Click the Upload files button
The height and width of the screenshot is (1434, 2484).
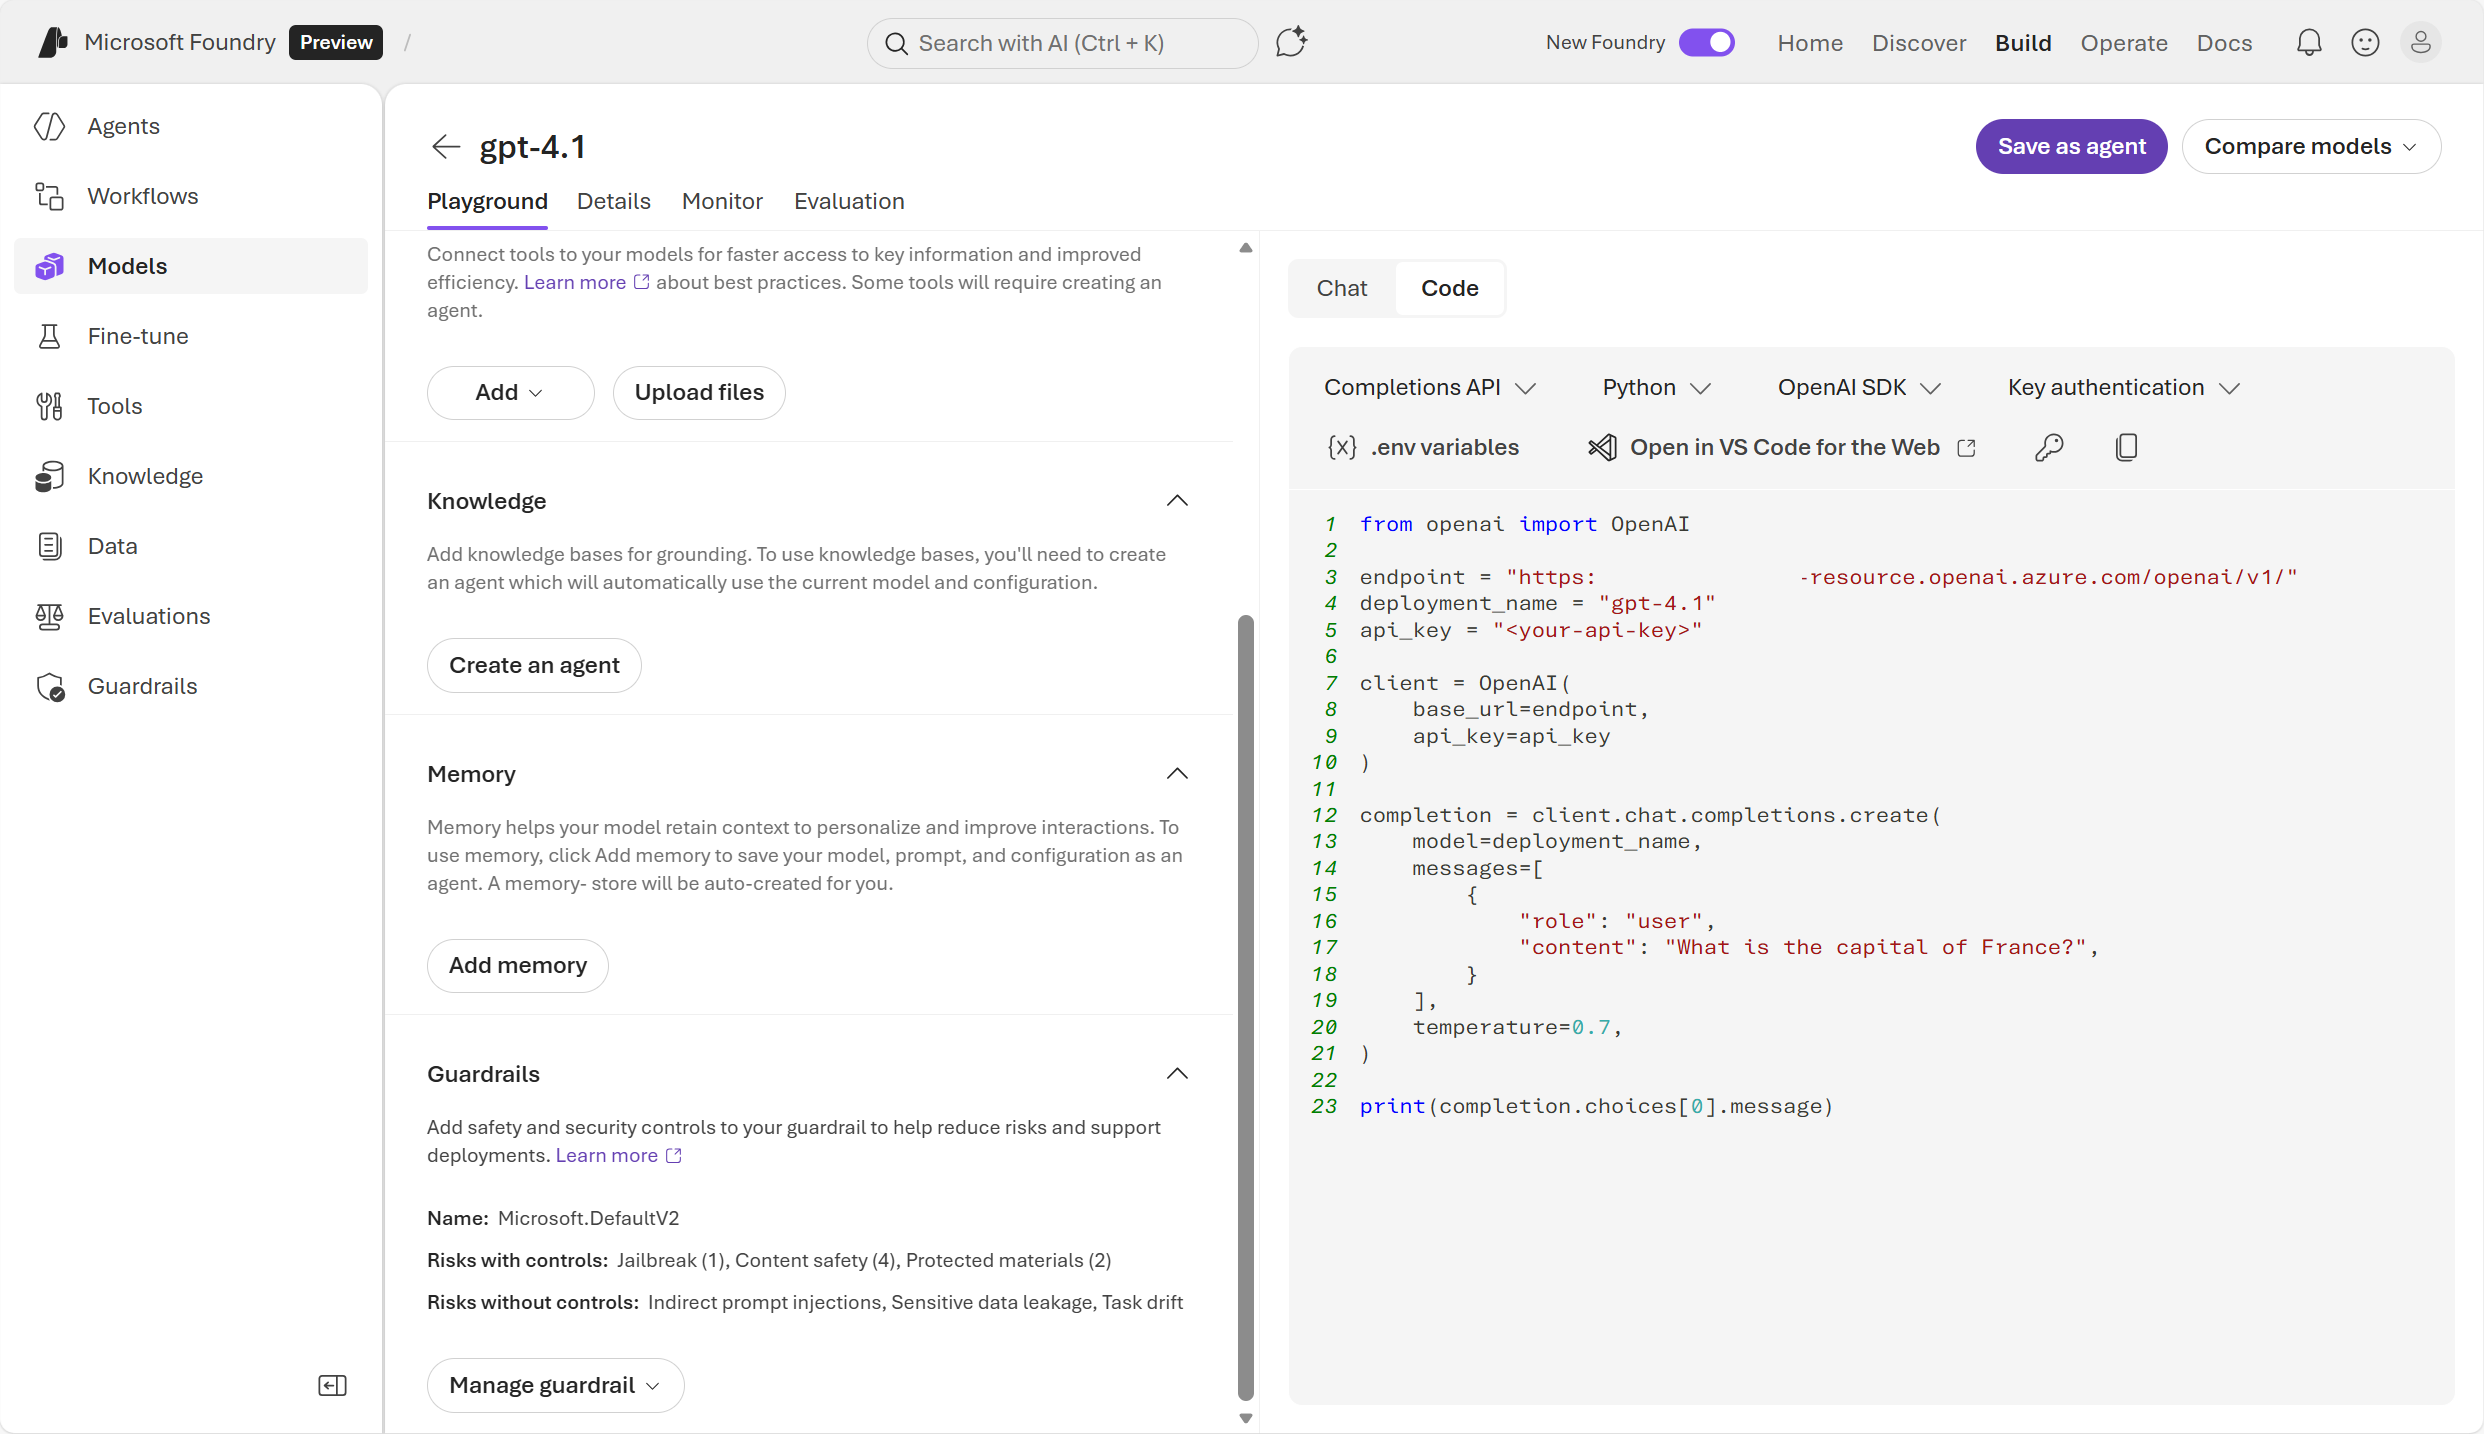(699, 393)
